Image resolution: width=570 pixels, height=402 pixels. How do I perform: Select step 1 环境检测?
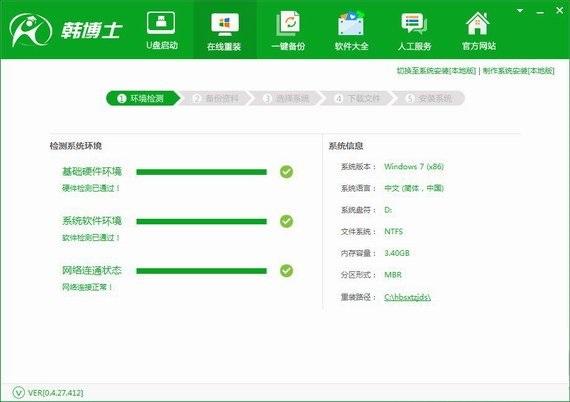(143, 98)
